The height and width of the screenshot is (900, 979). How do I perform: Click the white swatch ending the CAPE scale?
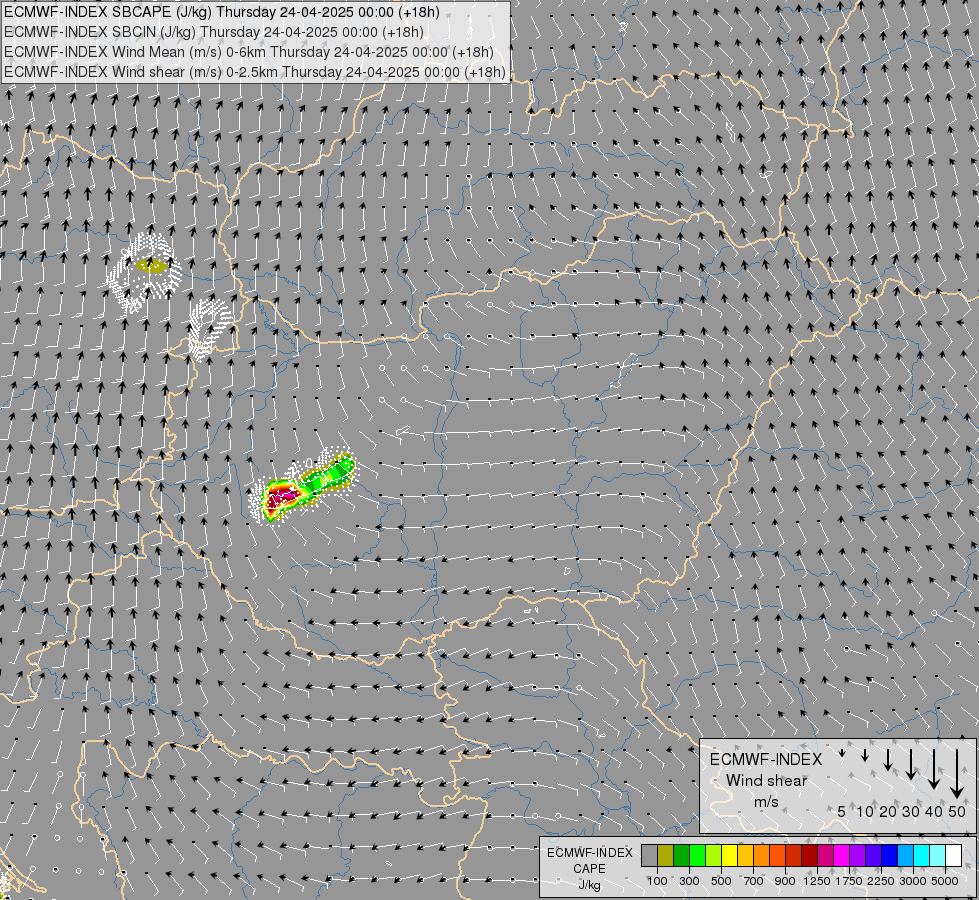[x=953, y=856]
